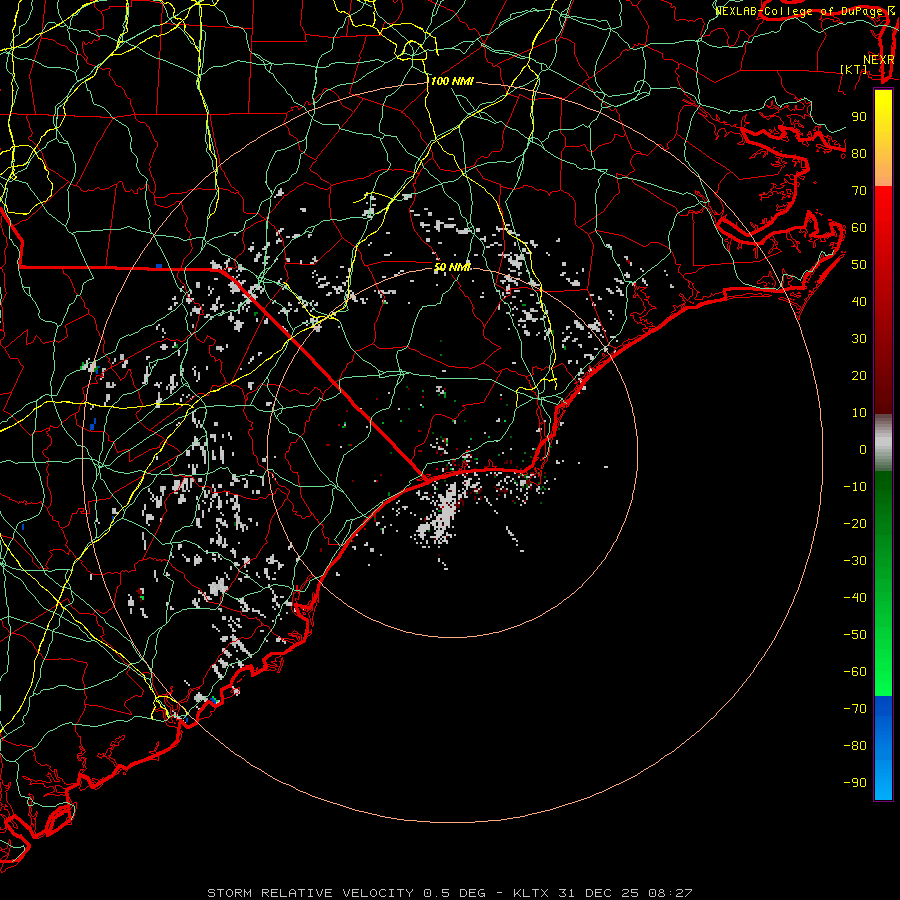The width and height of the screenshot is (900, 900).
Task: Click the 08:27 timestamp
Action: click(670, 893)
